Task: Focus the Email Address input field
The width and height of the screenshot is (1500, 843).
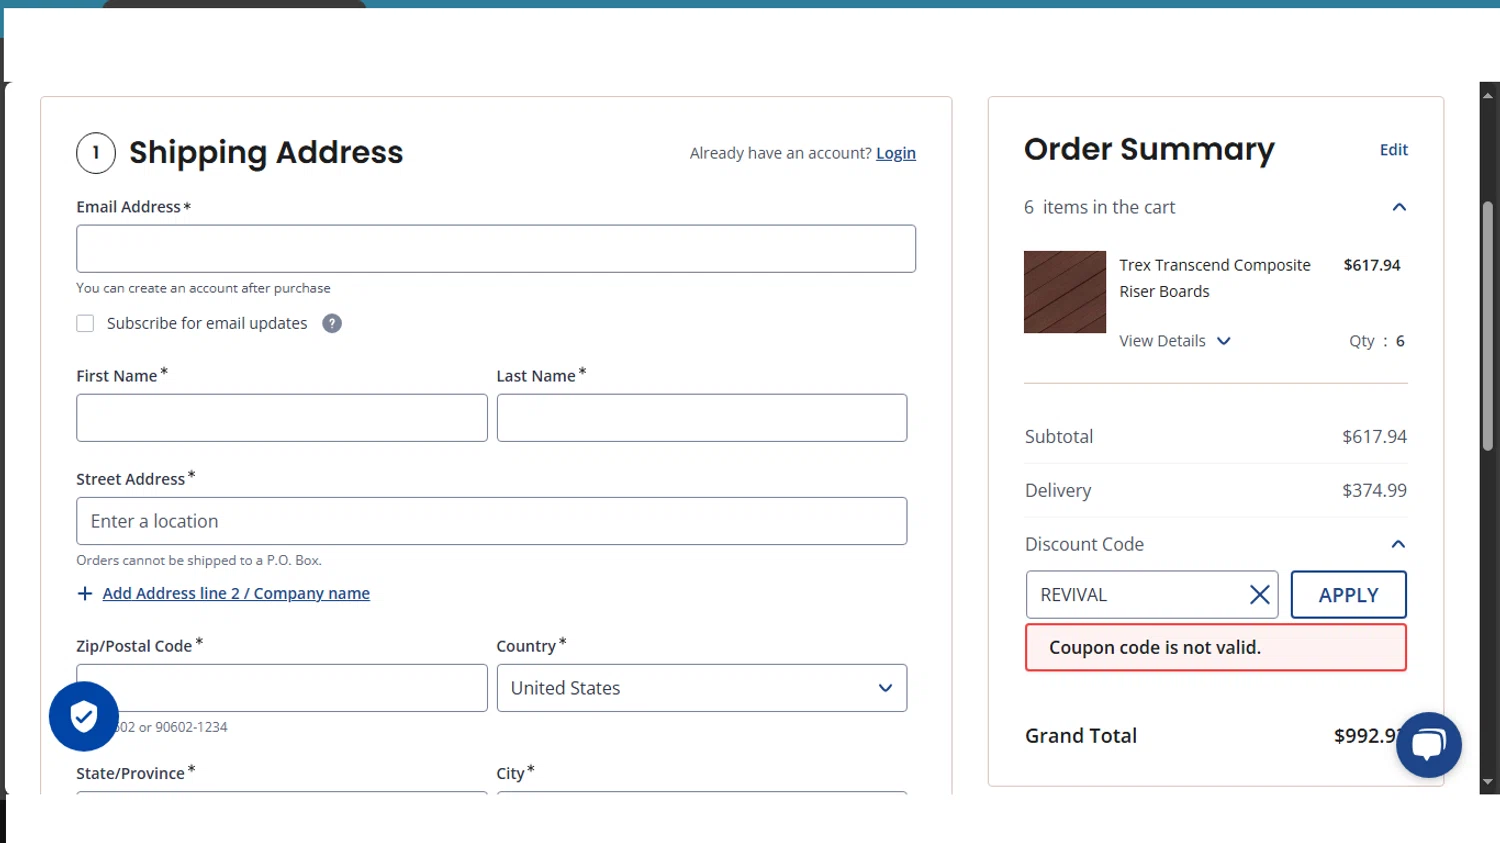Action: pos(496,249)
